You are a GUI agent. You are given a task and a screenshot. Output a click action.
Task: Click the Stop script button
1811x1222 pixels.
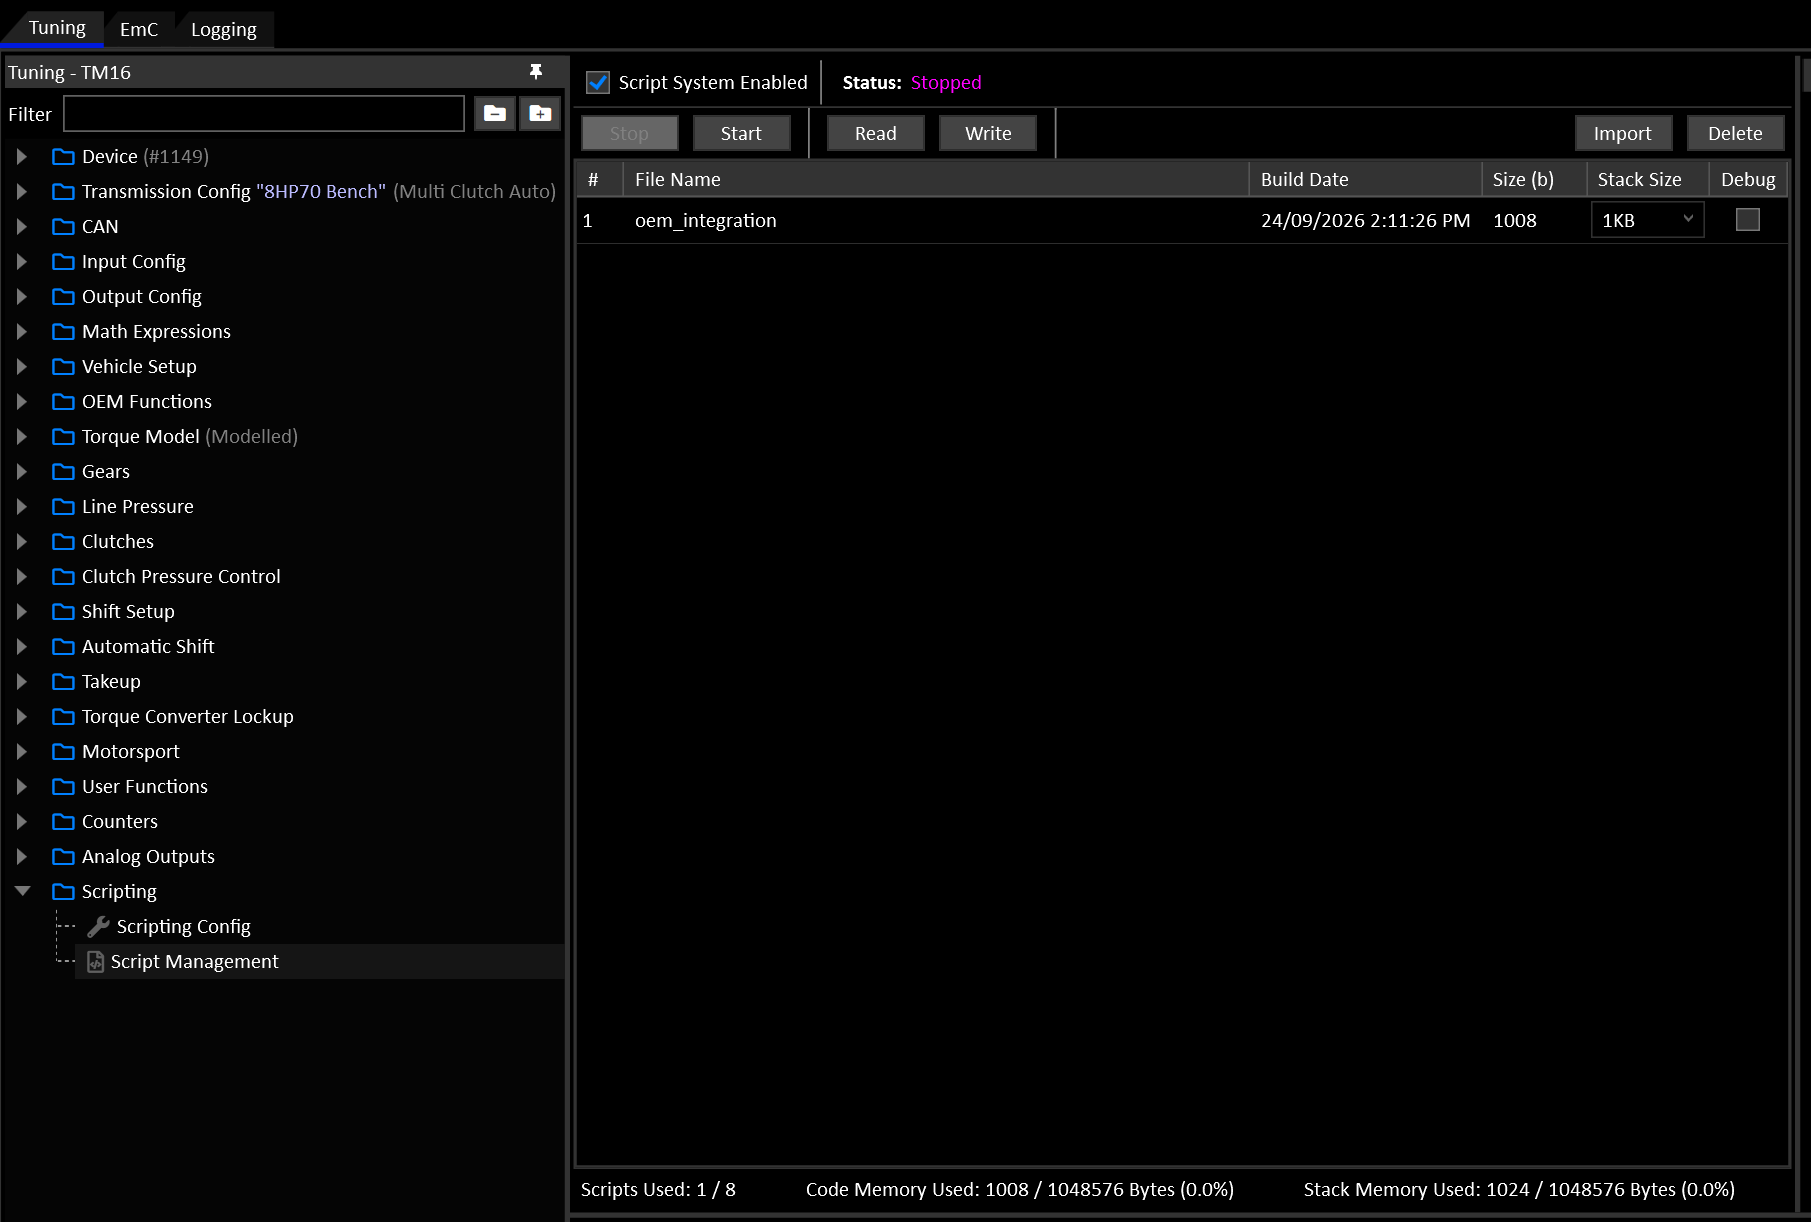click(x=629, y=133)
